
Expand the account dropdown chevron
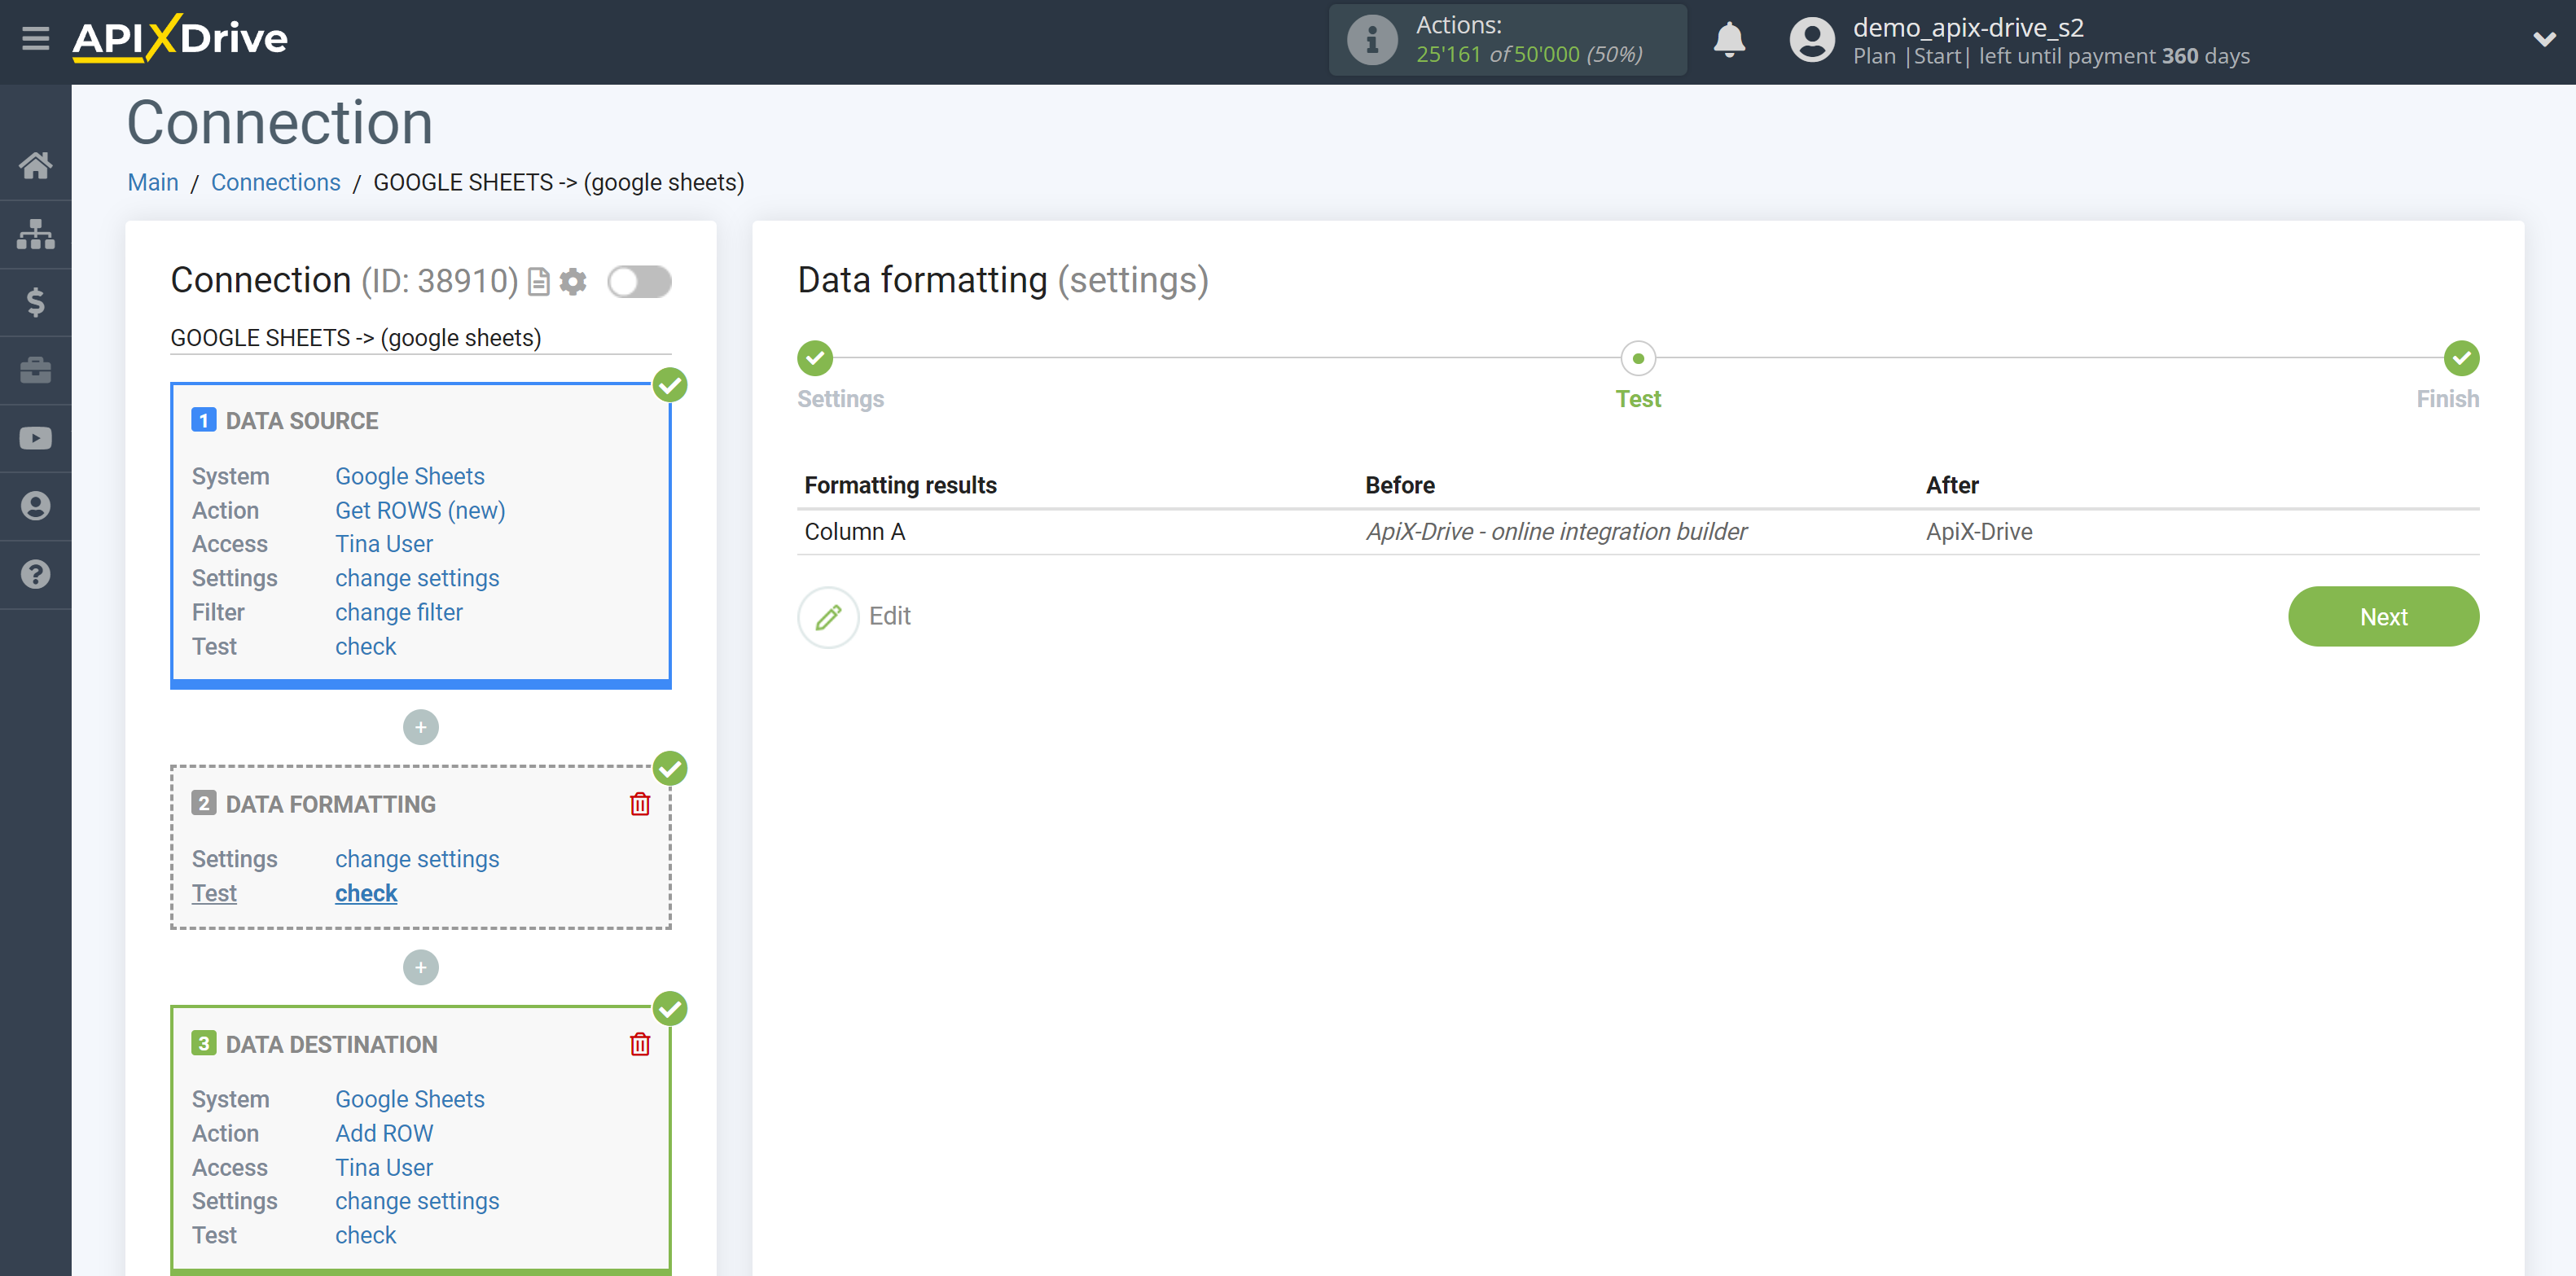point(2544,40)
